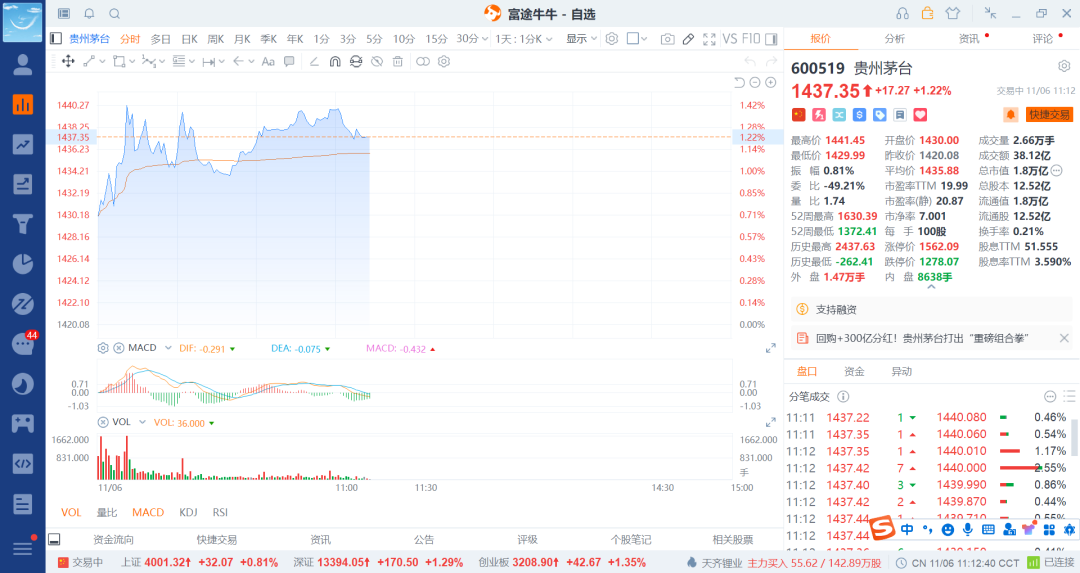The height and width of the screenshot is (573, 1080).
Task: Enter fullscreen chart mode
Action: 709,39
